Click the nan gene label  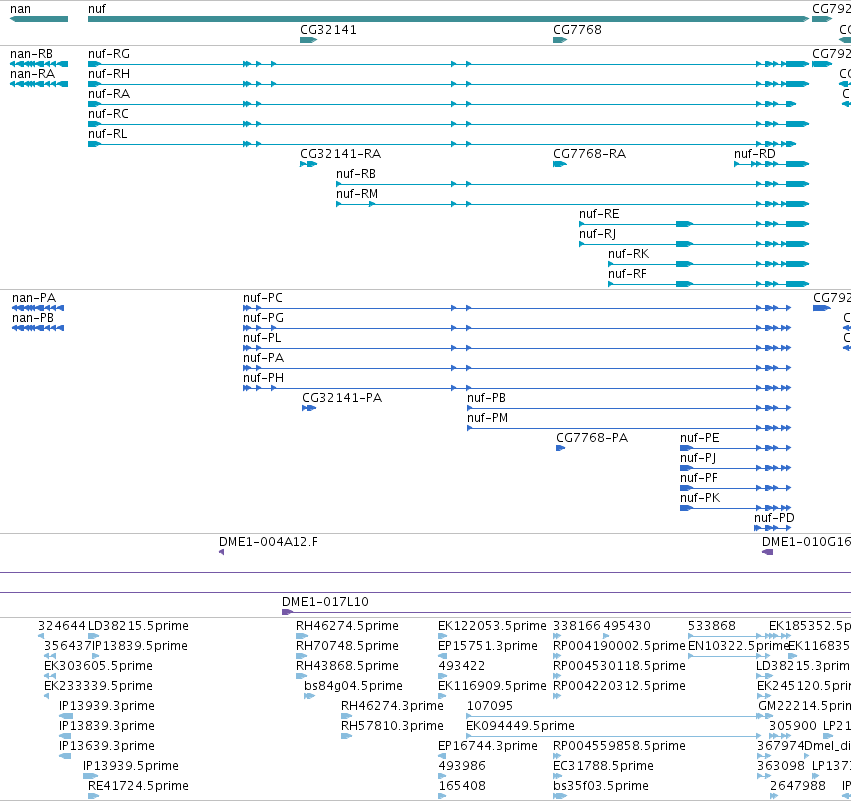21,9
